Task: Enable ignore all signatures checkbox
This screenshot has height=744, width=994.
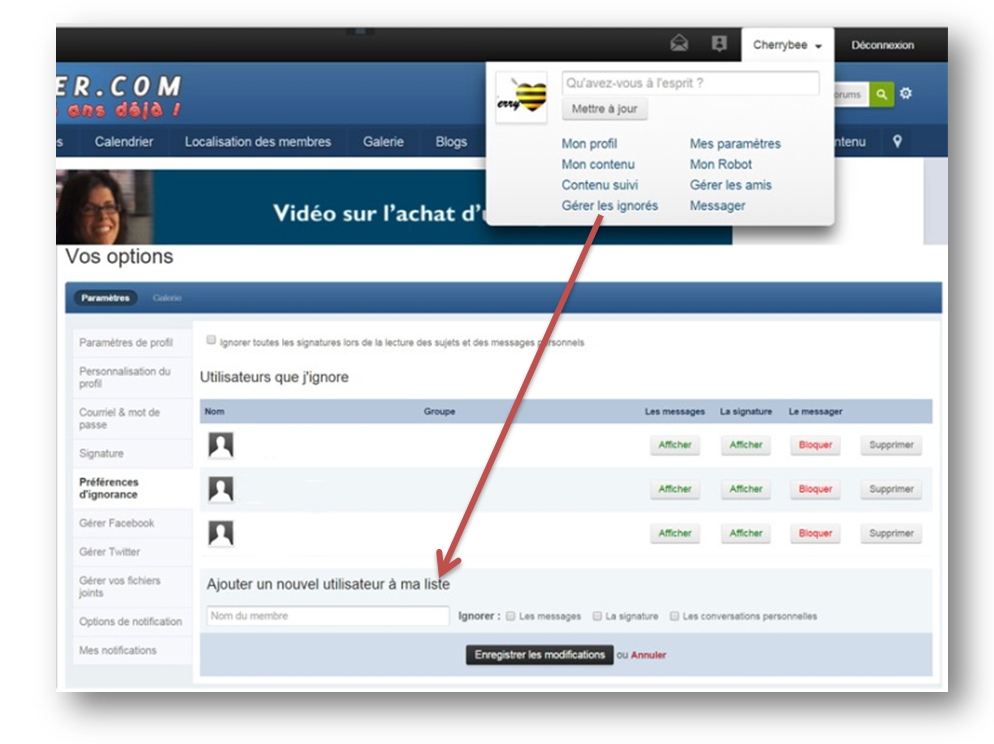Action: pos(211,341)
